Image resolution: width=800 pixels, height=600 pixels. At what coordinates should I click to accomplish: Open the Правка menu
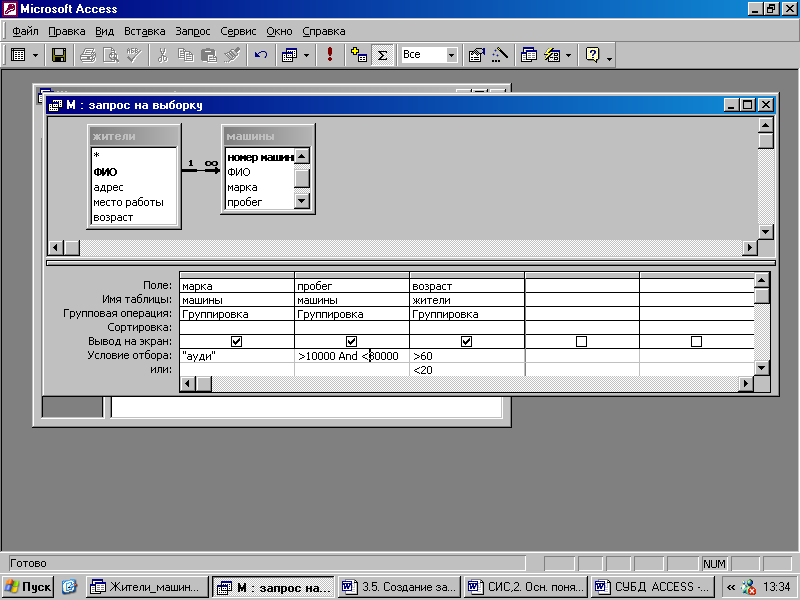pos(66,31)
